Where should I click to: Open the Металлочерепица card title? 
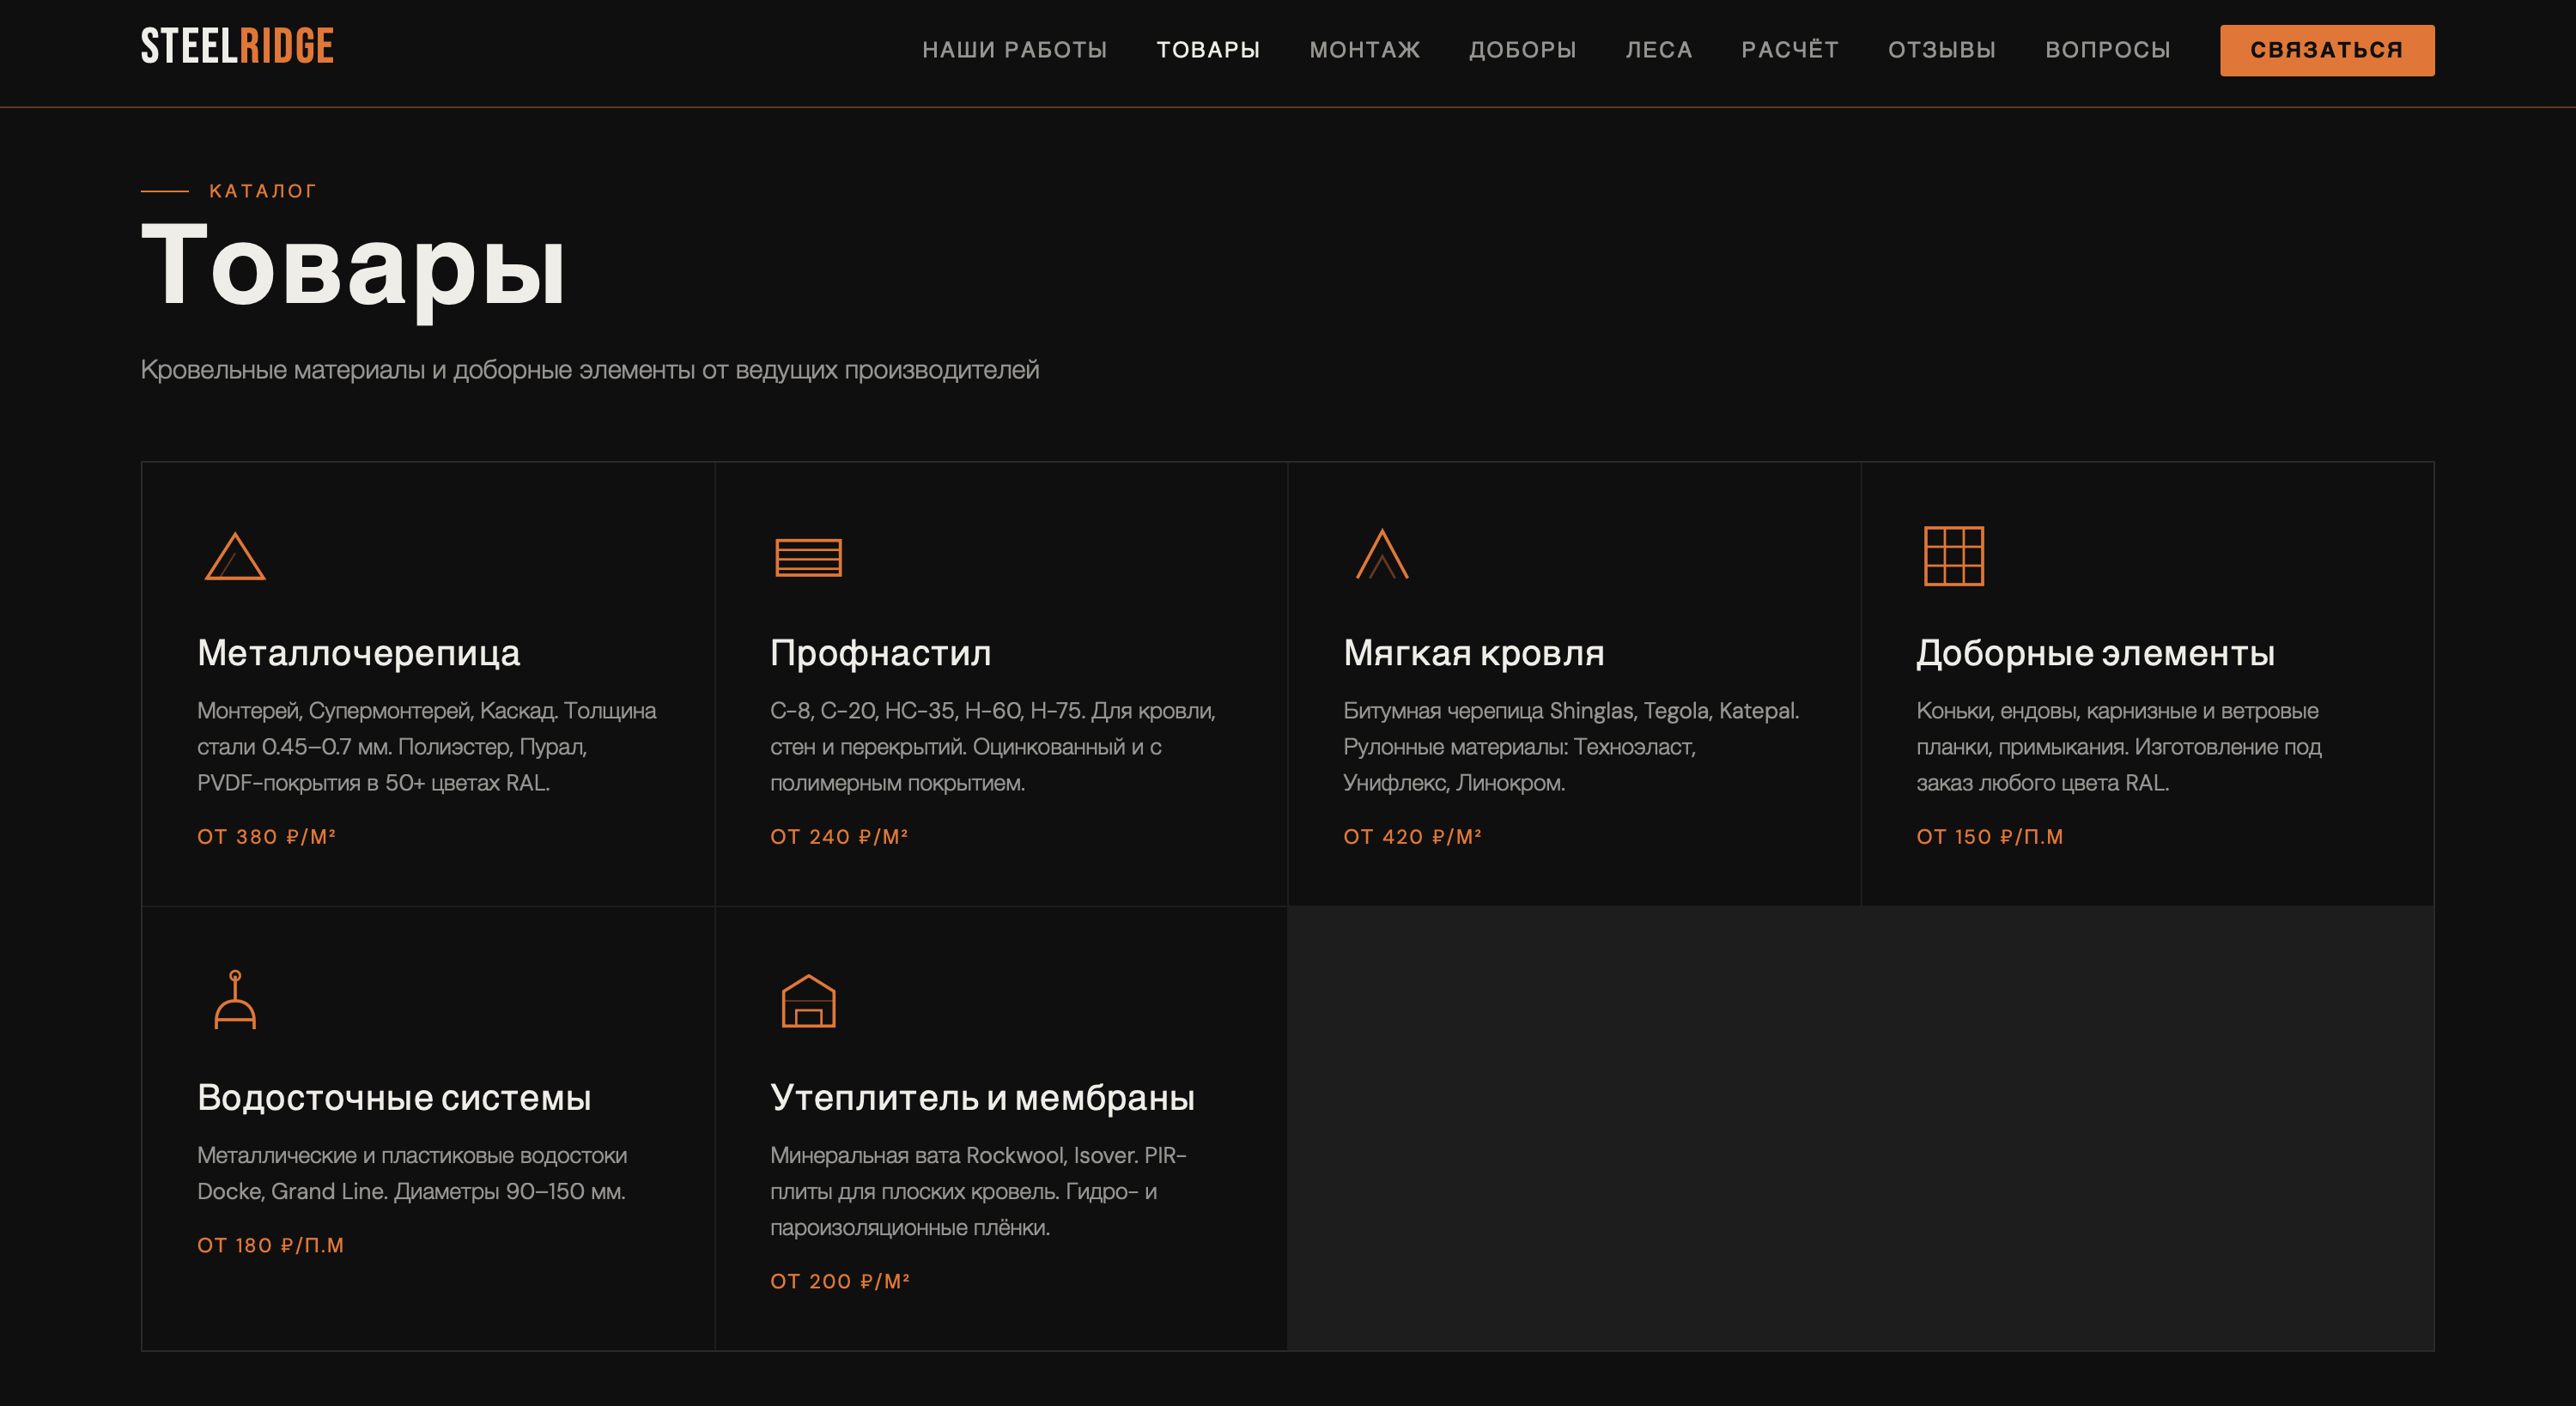click(x=358, y=653)
